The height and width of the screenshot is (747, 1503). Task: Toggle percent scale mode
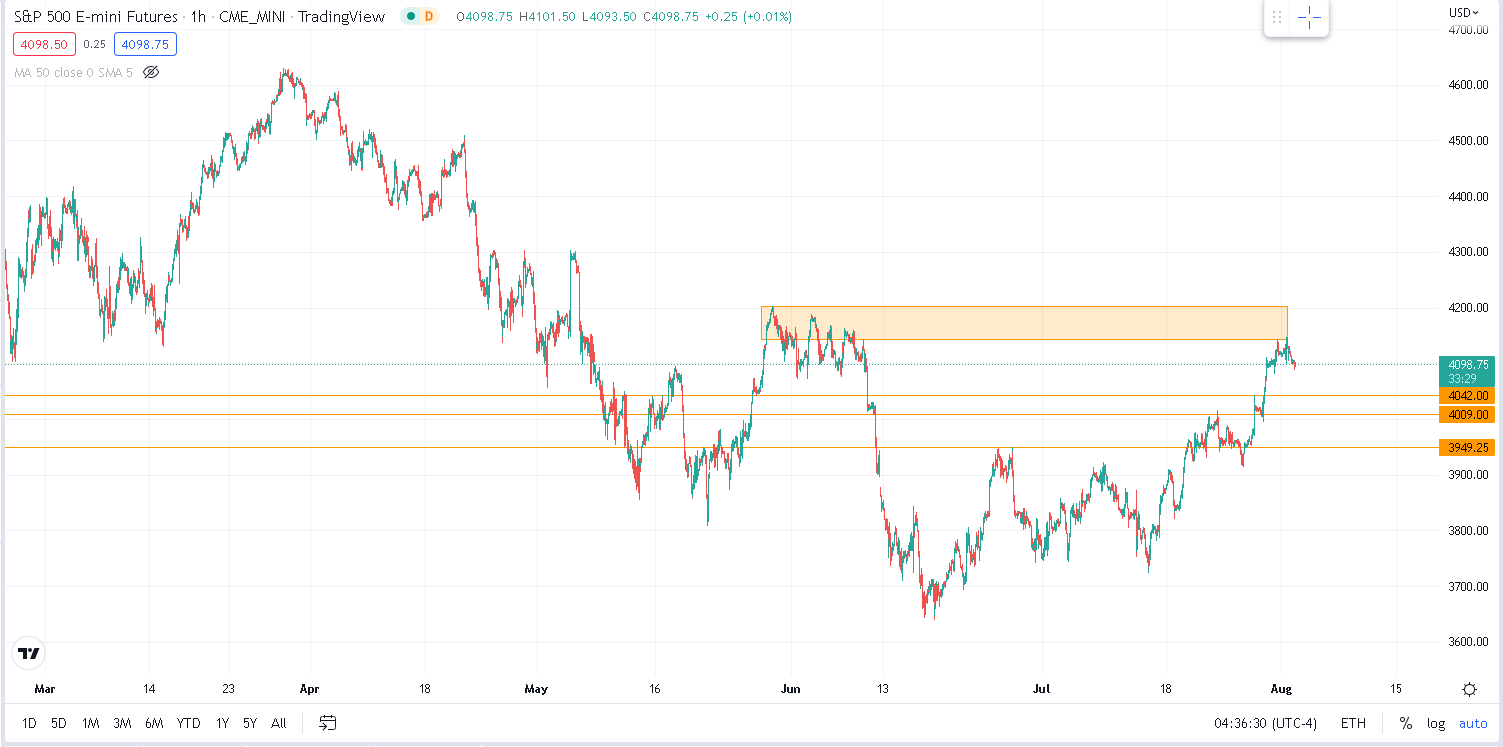(x=1406, y=723)
